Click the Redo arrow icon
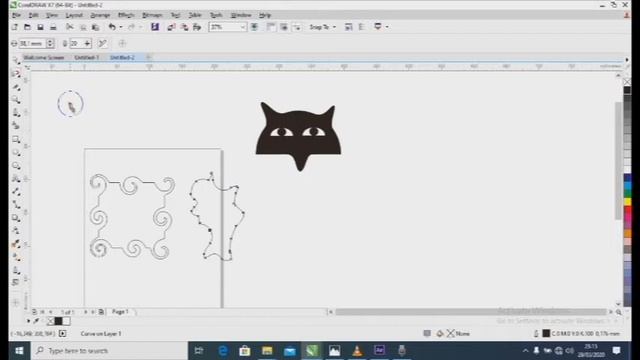The image size is (640, 360). 131,27
